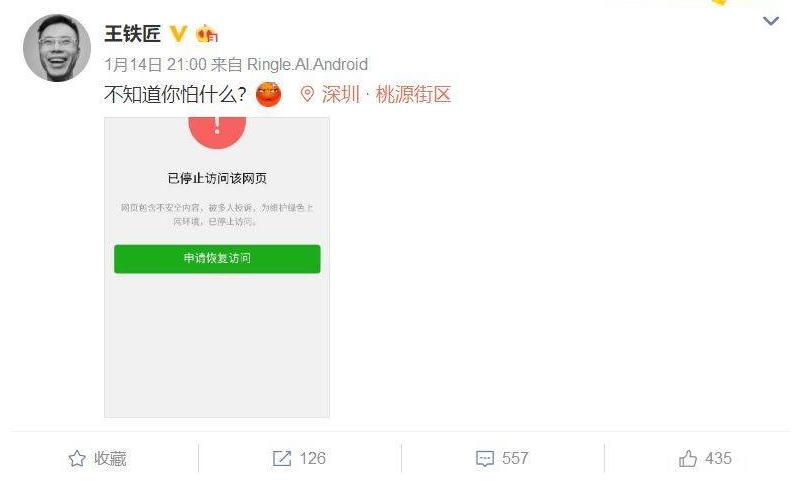Click the red exclamation warning icon
This screenshot has width=792, height=481.
217,130
